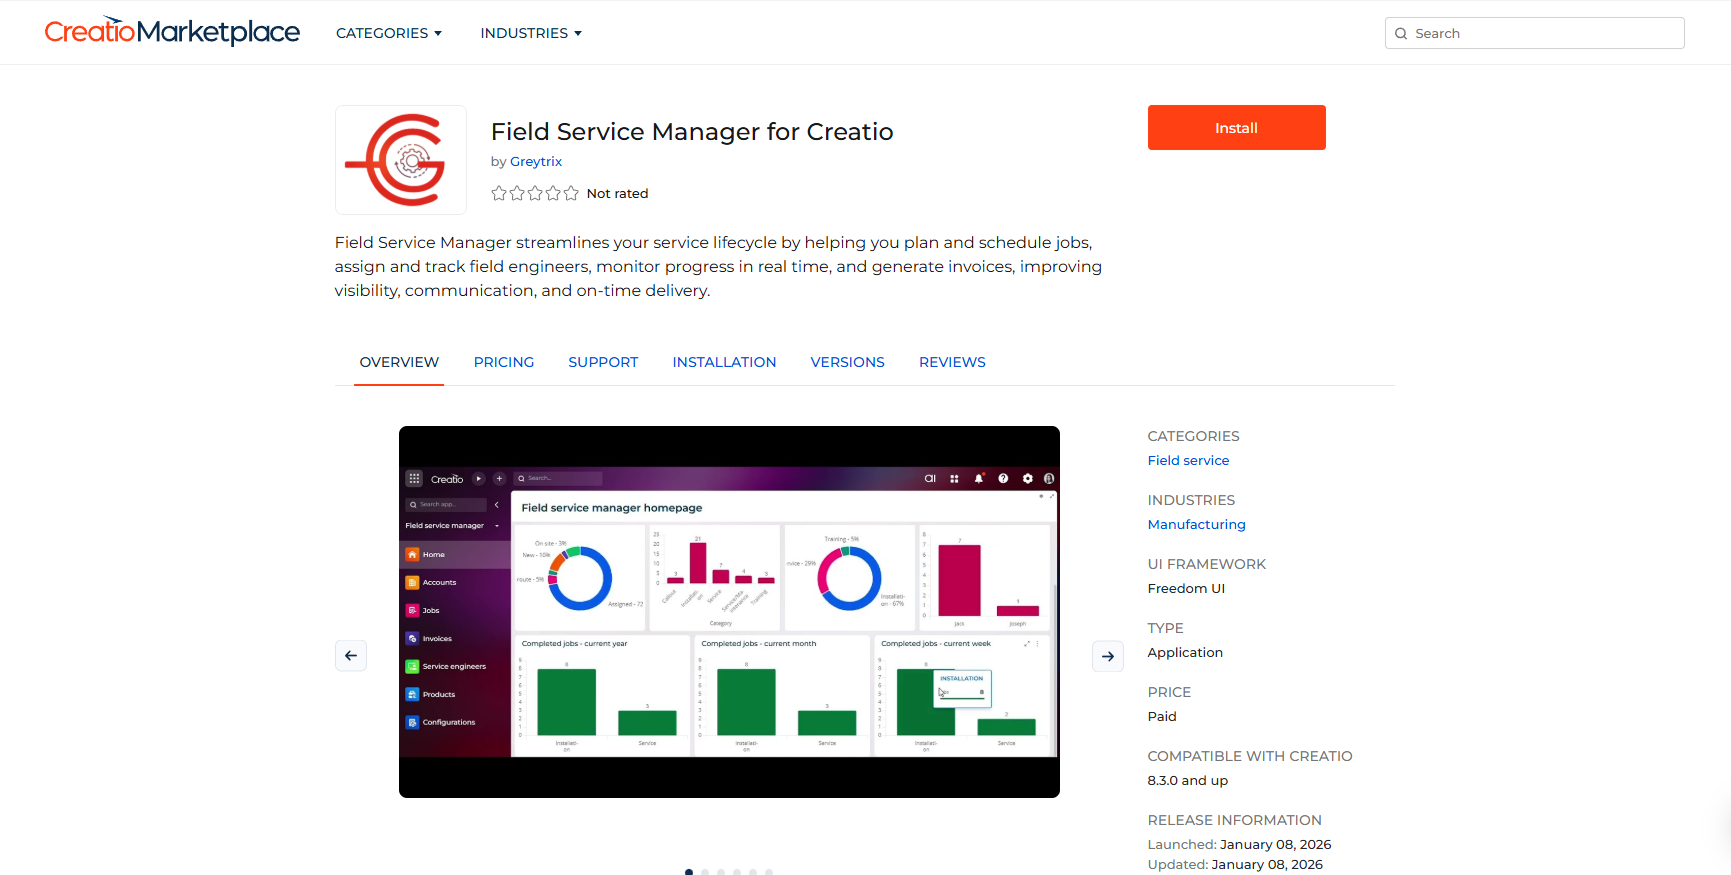Open the Greytrix developer link

(536, 161)
